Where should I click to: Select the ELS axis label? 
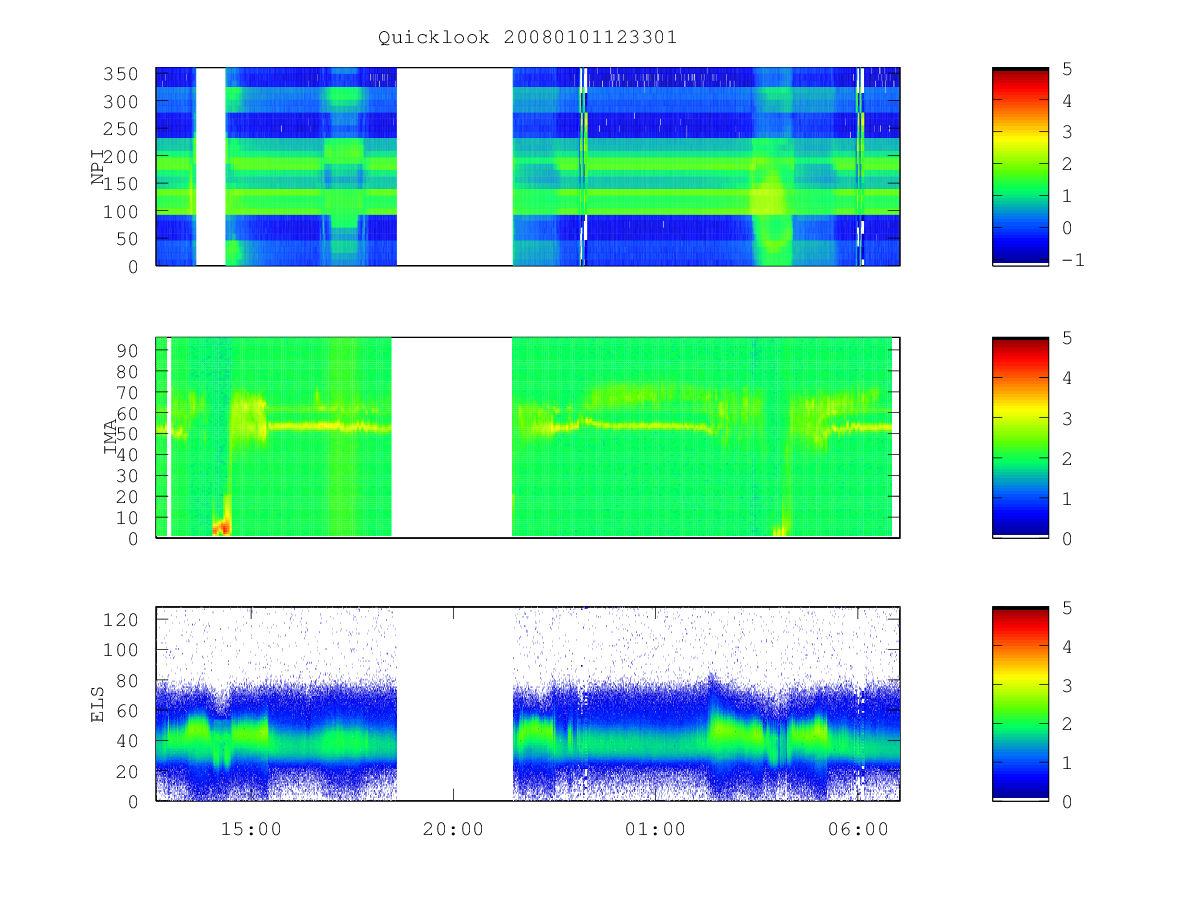tap(98, 704)
